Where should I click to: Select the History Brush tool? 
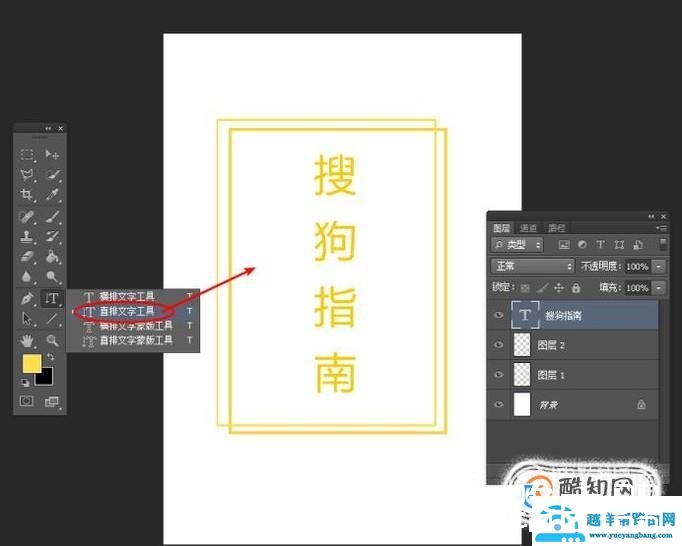pyautogui.click(x=53, y=237)
